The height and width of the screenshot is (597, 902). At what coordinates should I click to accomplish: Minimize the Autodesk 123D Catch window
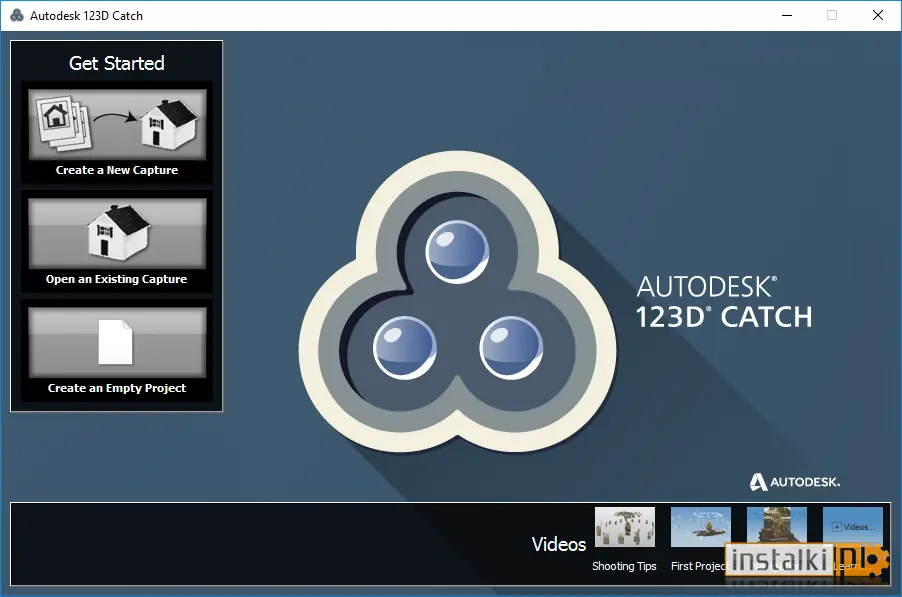coord(787,16)
